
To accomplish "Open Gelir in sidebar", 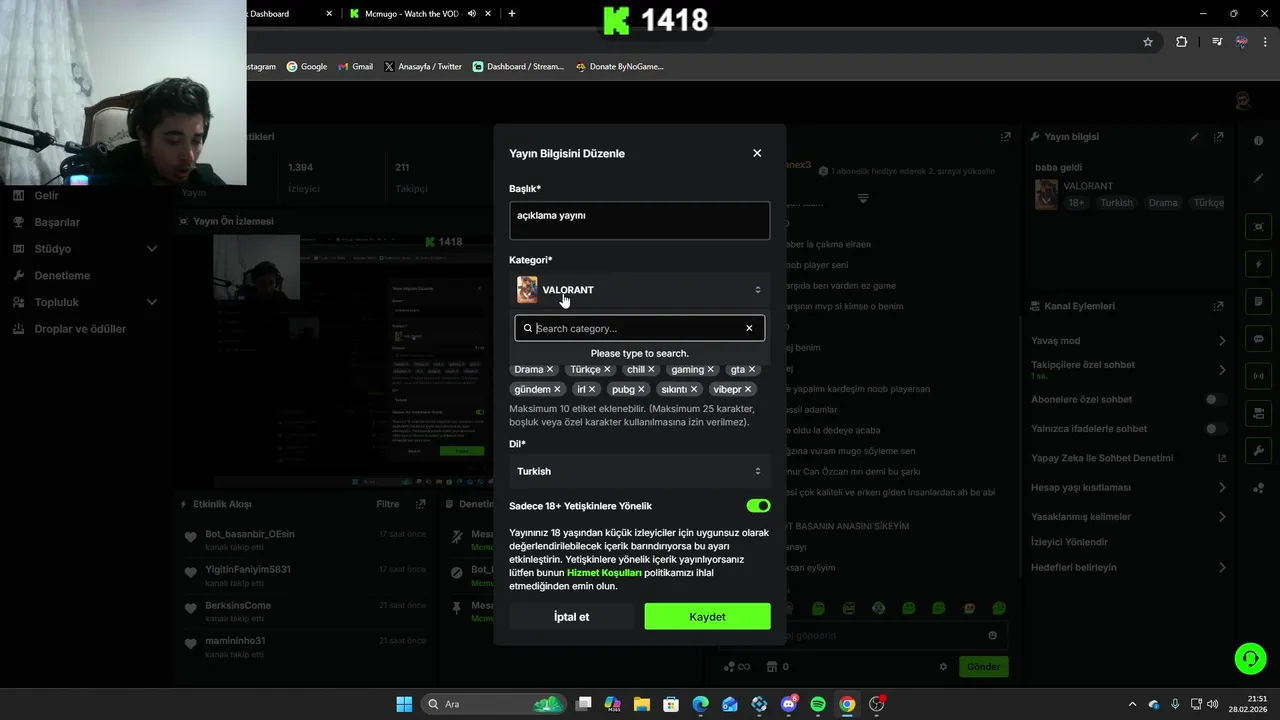I will pyautogui.click(x=46, y=195).
